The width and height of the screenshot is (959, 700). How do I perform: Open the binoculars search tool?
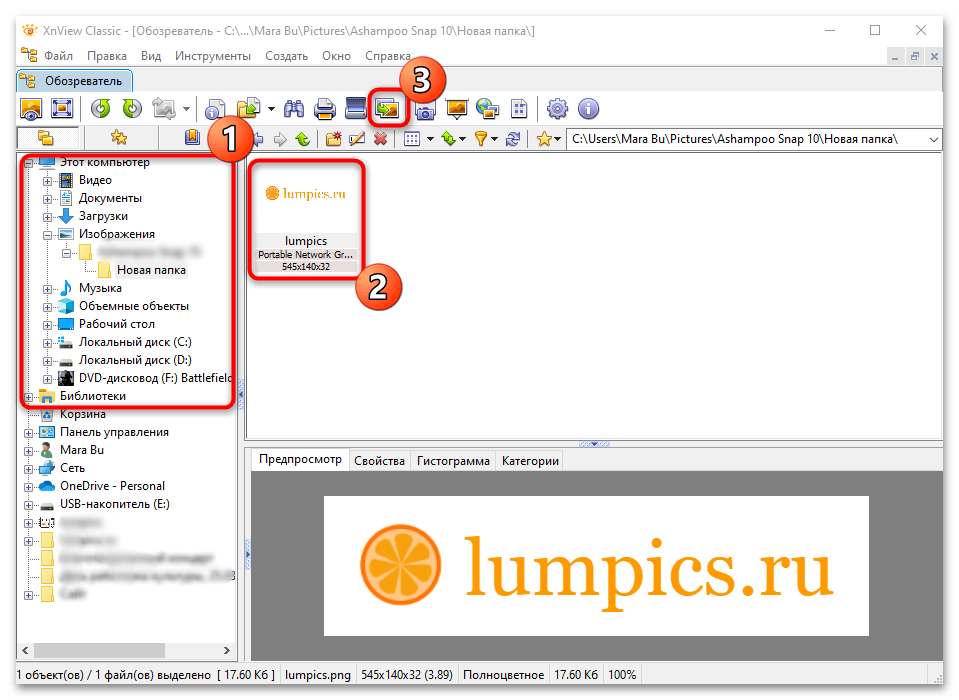pos(294,109)
